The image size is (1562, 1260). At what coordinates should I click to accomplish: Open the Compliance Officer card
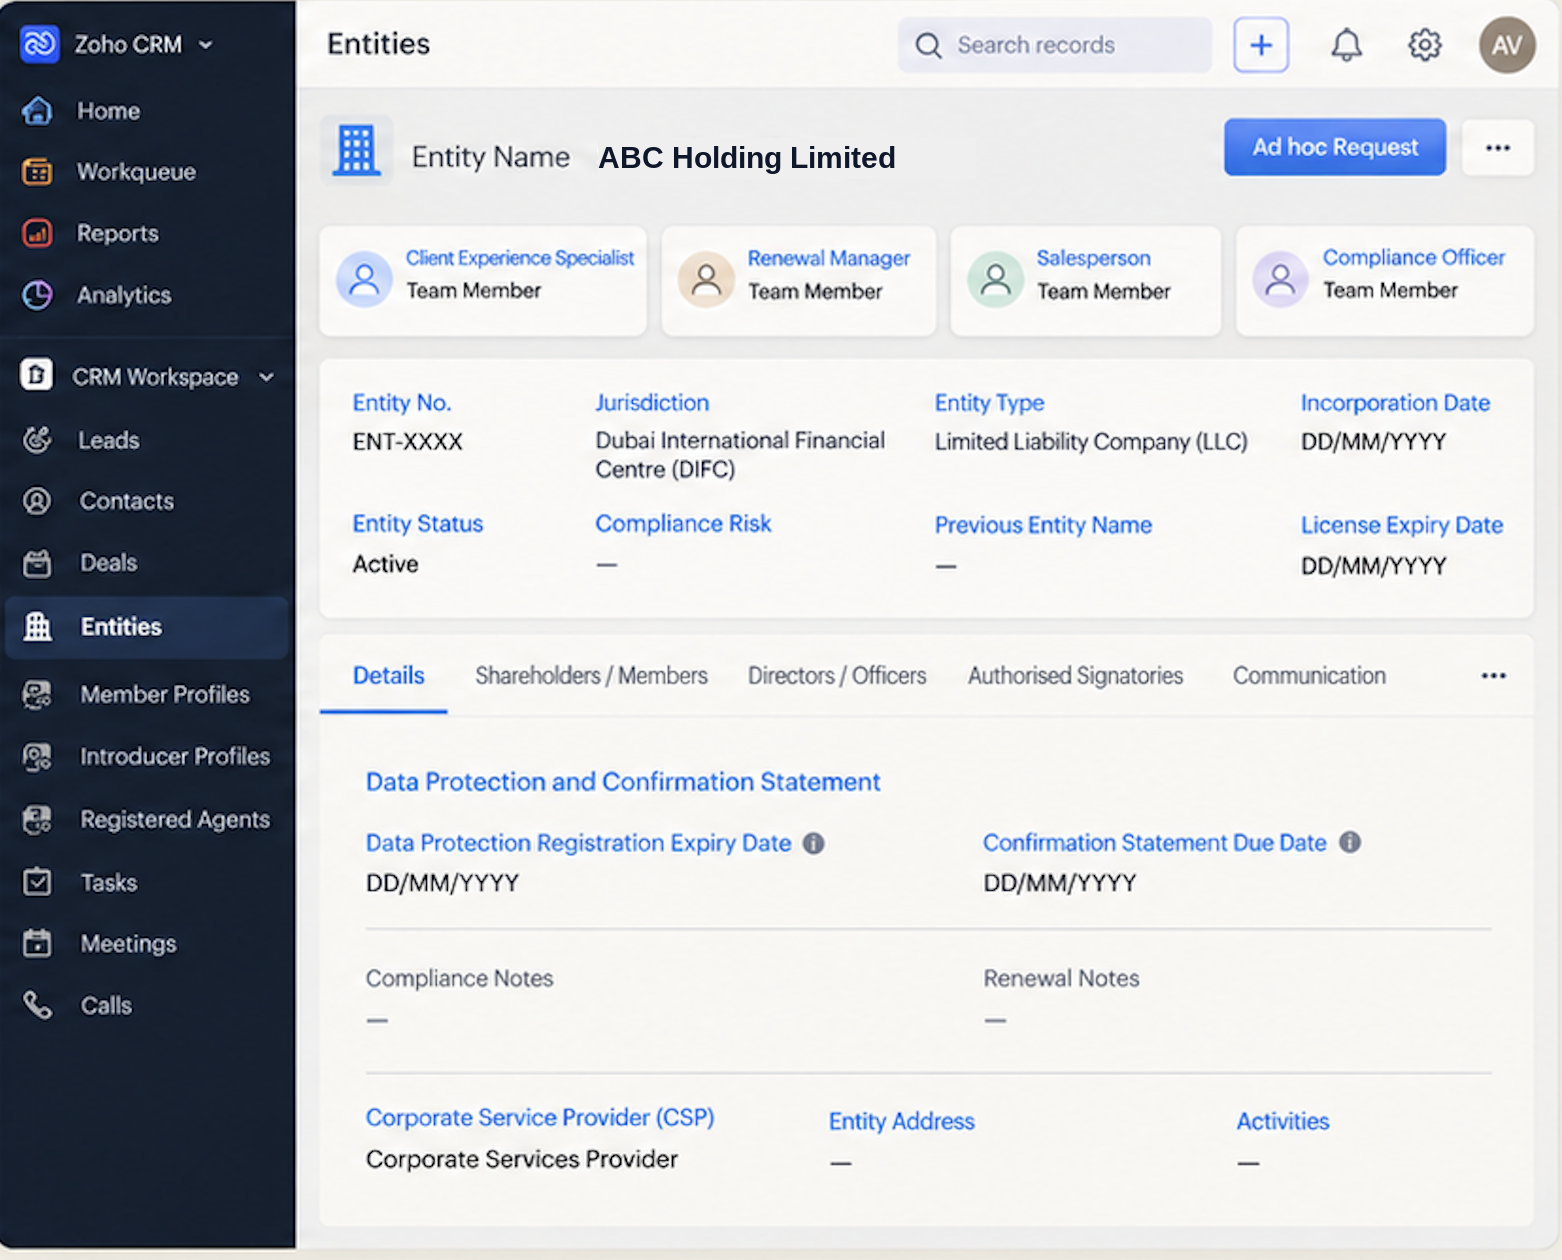1385,280
